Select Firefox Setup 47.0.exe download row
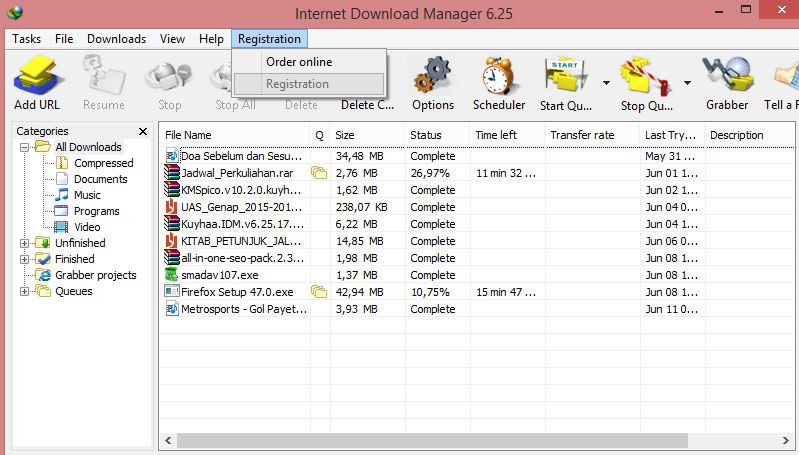This screenshot has width=799, height=455. pyautogui.click(x=477, y=292)
